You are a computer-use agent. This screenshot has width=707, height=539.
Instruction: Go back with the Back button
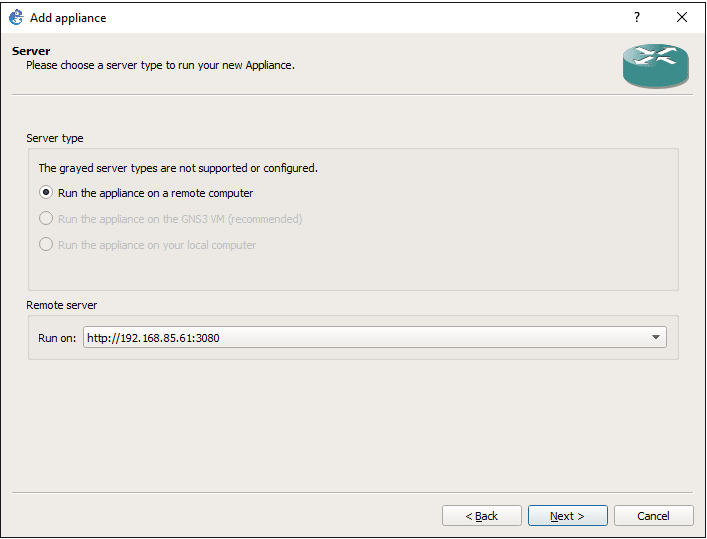[x=482, y=516]
